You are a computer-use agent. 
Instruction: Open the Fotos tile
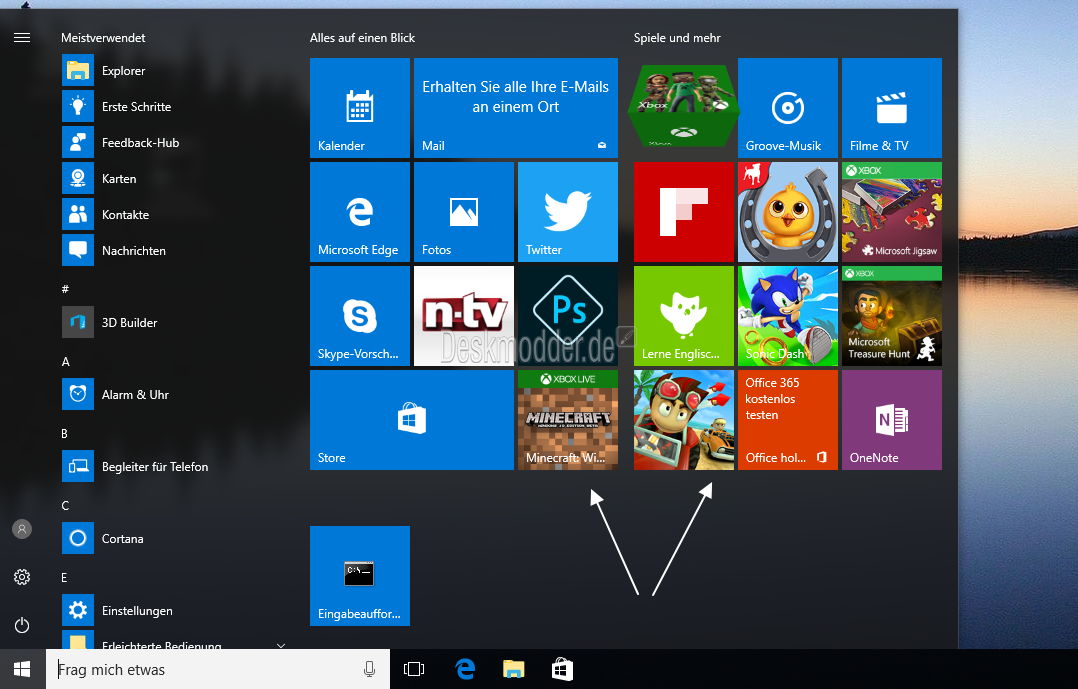(463, 212)
